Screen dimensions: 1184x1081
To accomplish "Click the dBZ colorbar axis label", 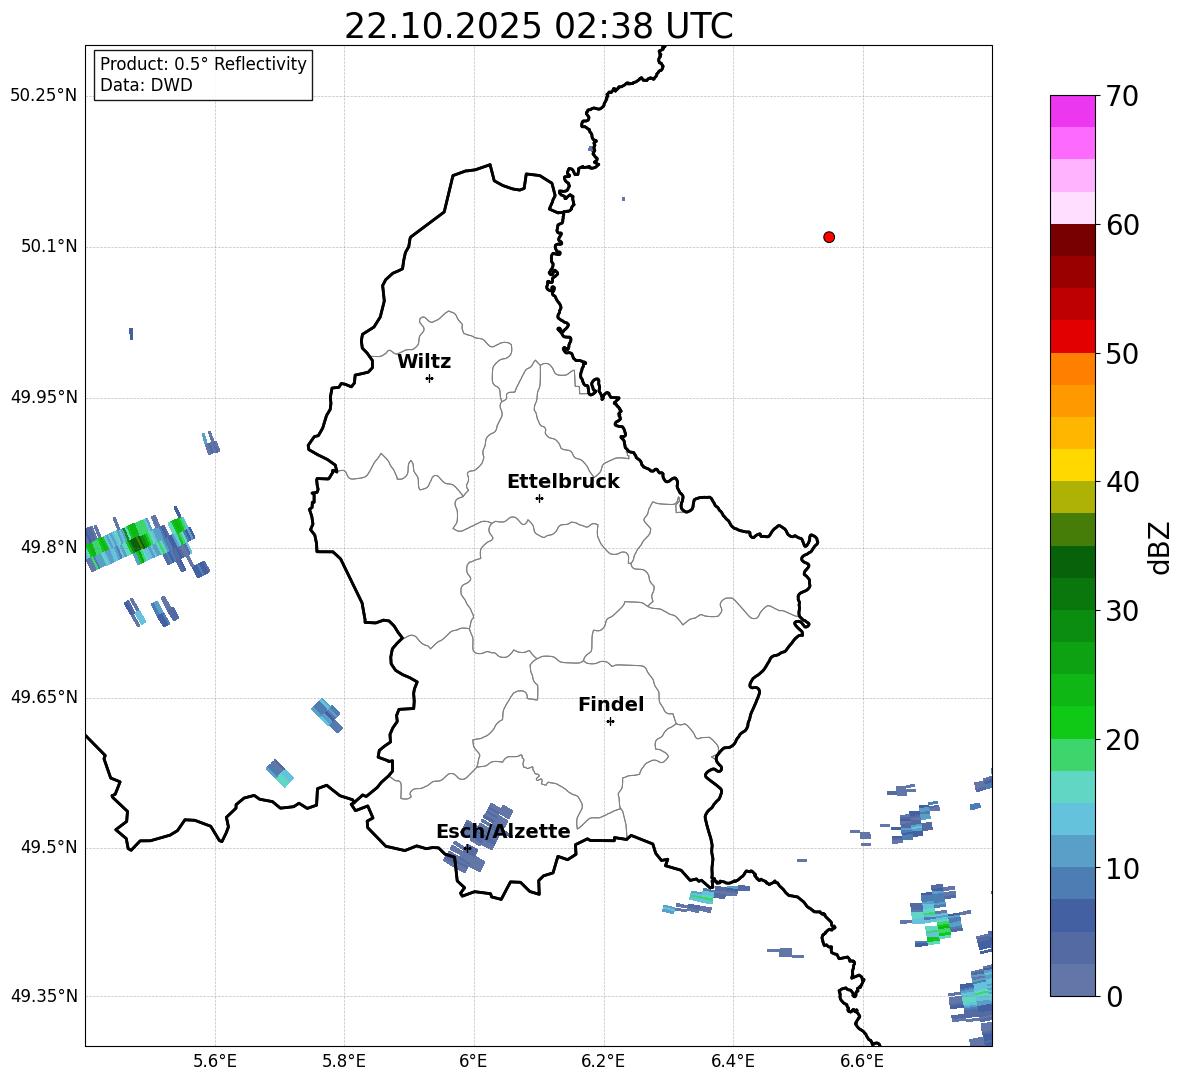I will [x=1159, y=547].
